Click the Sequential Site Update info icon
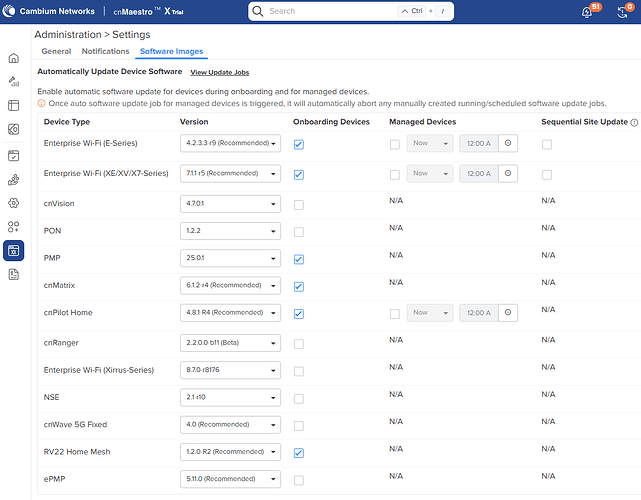The width and height of the screenshot is (641, 500). point(634,122)
